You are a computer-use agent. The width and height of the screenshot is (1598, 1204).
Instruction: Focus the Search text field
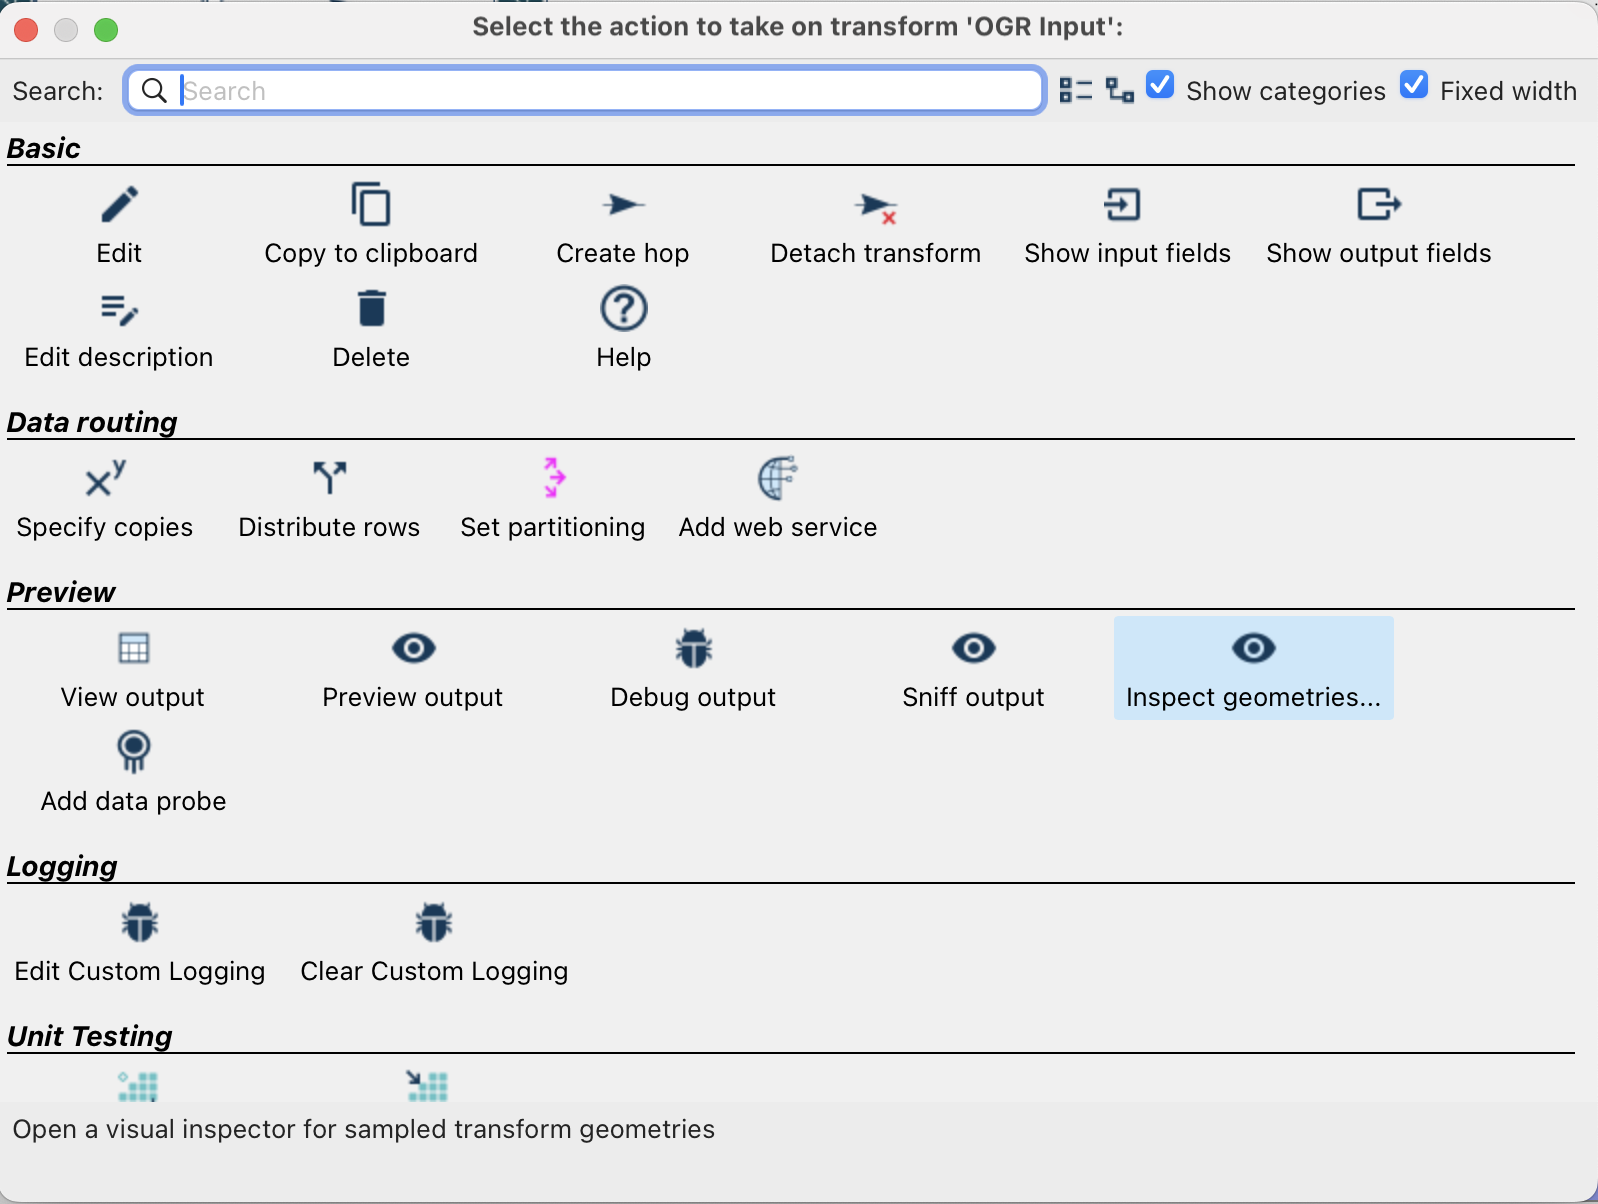click(x=600, y=91)
